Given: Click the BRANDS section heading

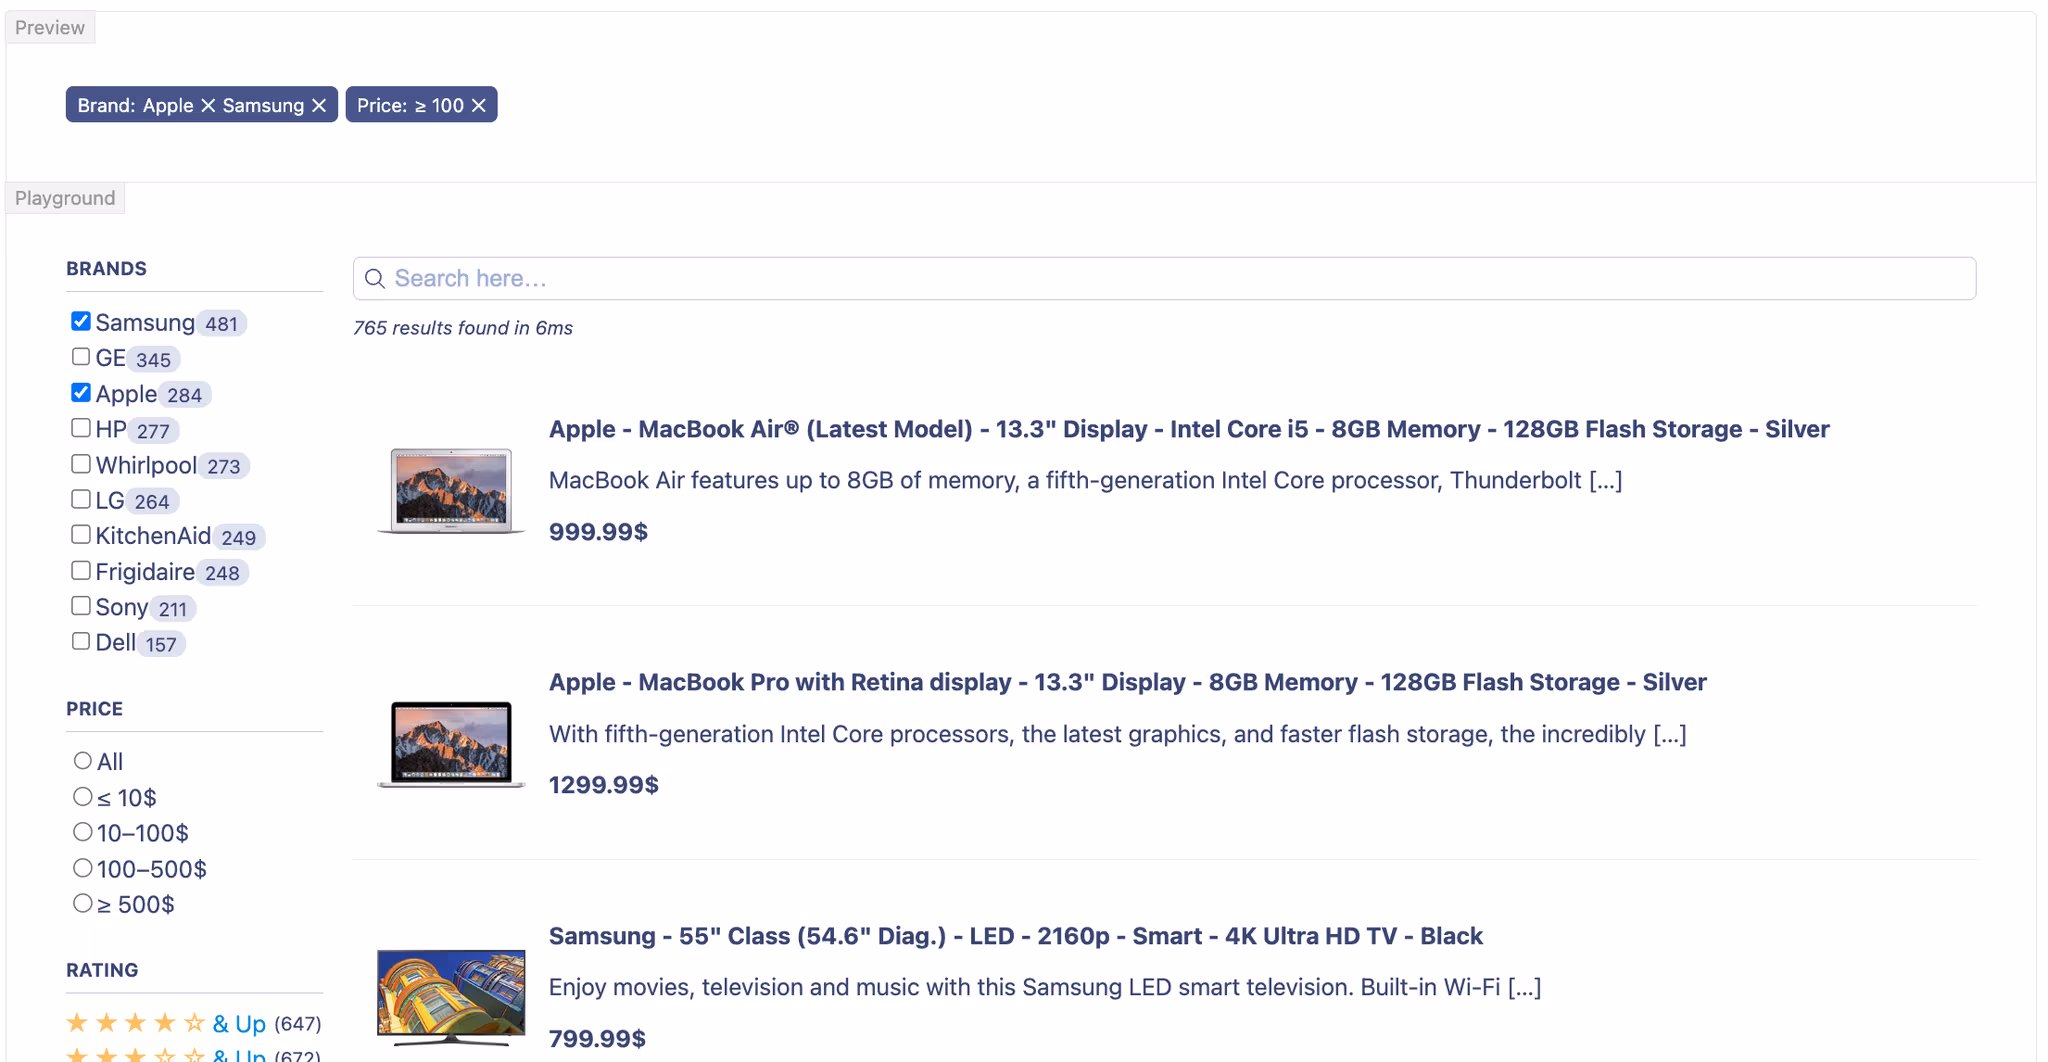Looking at the screenshot, I should 106,269.
